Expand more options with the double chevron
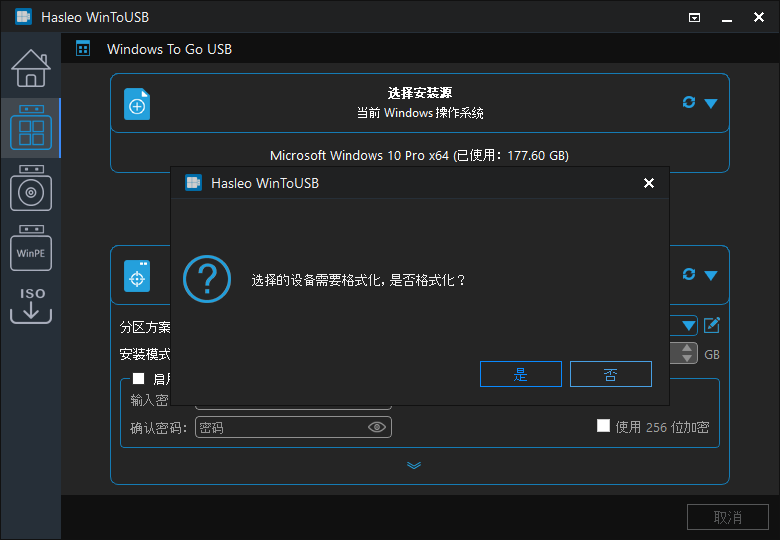 (x=414, y=465)
